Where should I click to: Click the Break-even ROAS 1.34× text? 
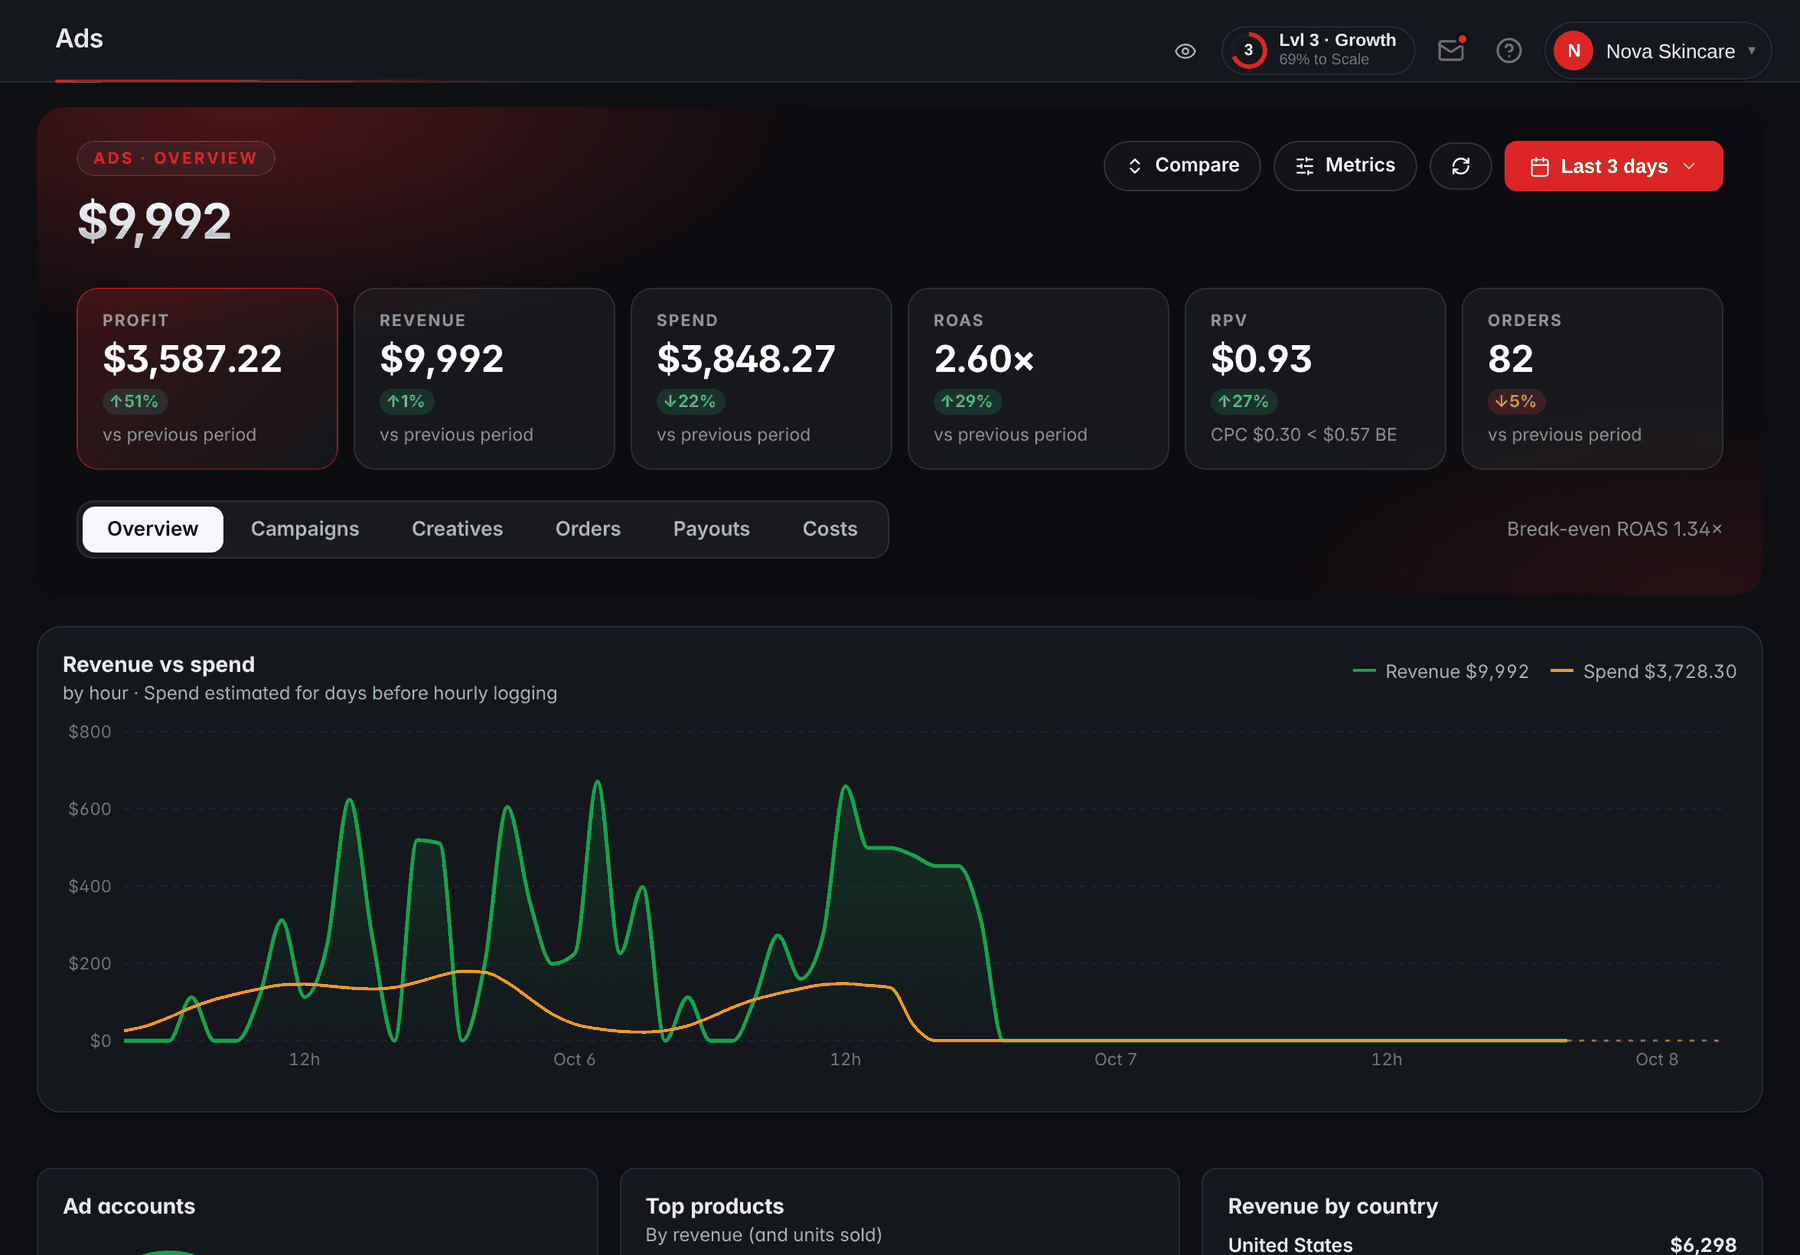1614,529
